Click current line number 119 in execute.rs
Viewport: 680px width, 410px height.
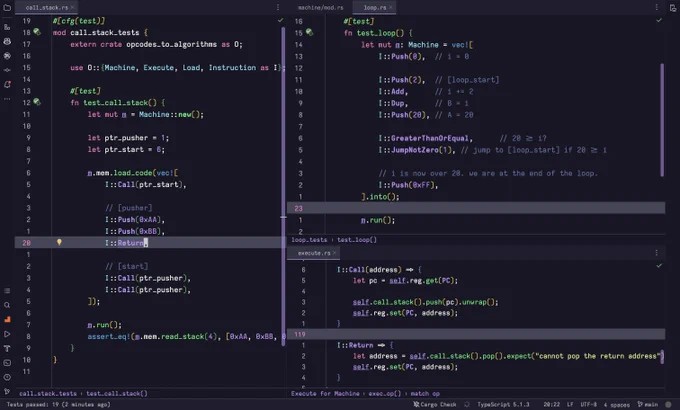click(300, 334)
